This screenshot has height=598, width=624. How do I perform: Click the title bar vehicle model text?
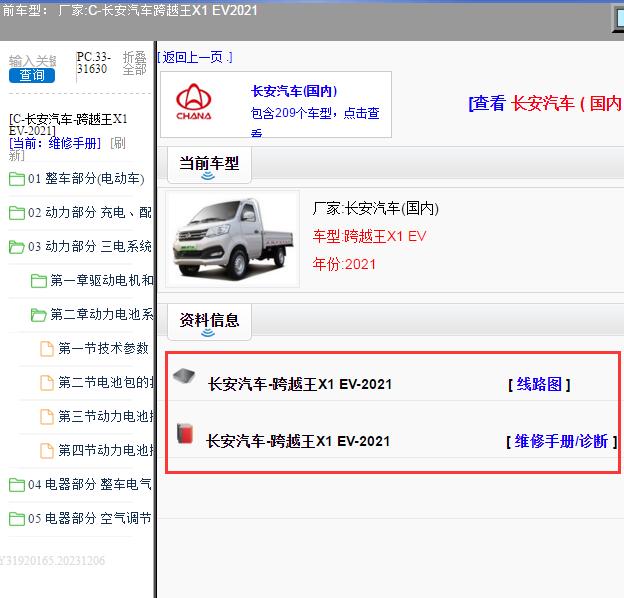tap(129, 10)
